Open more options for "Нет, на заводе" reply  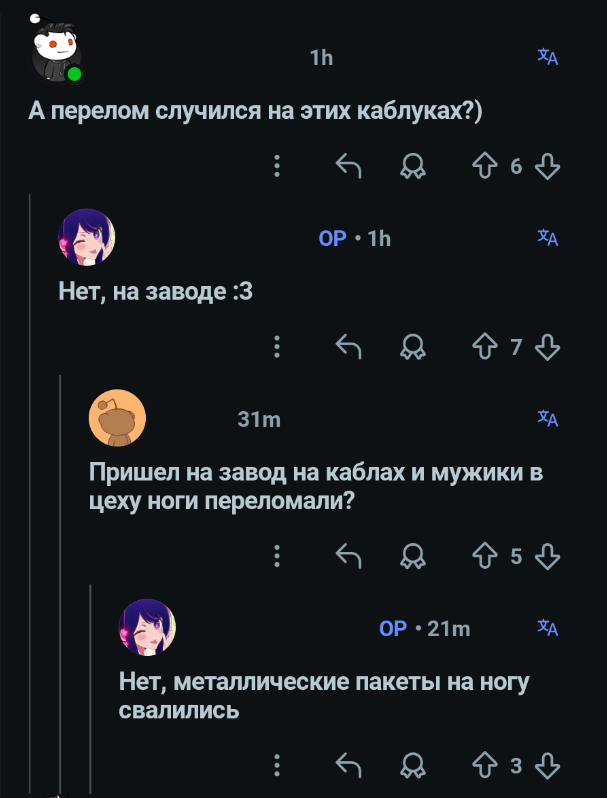coord(277,347)
